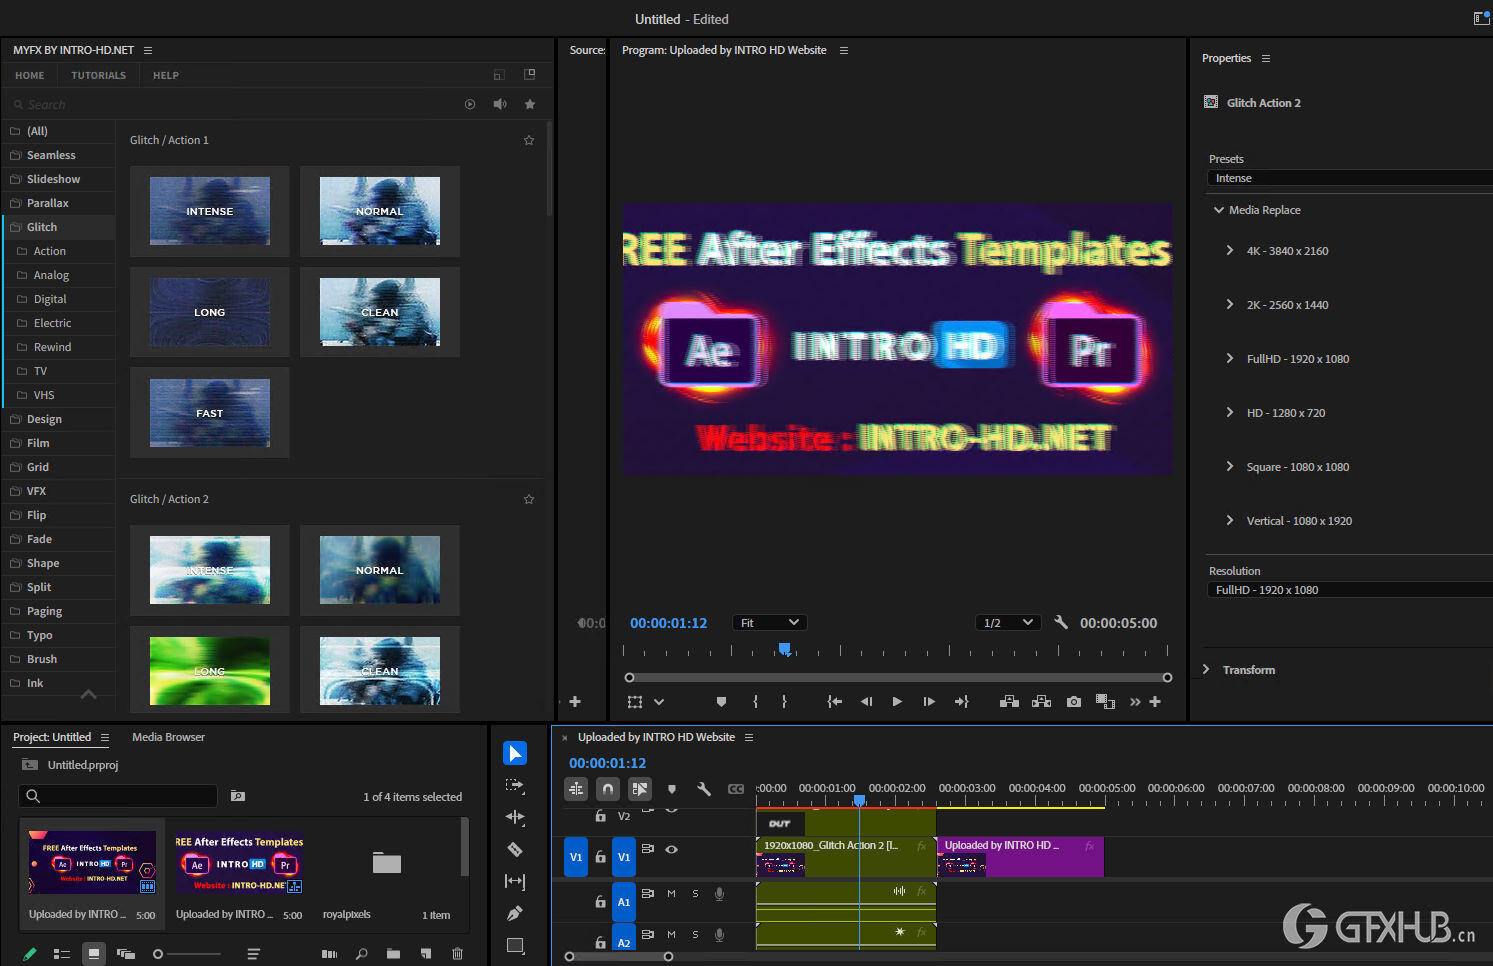1493x966 pixels.
Task: Click the Export Frame camera icon
Action: (x=1074, y=702)
